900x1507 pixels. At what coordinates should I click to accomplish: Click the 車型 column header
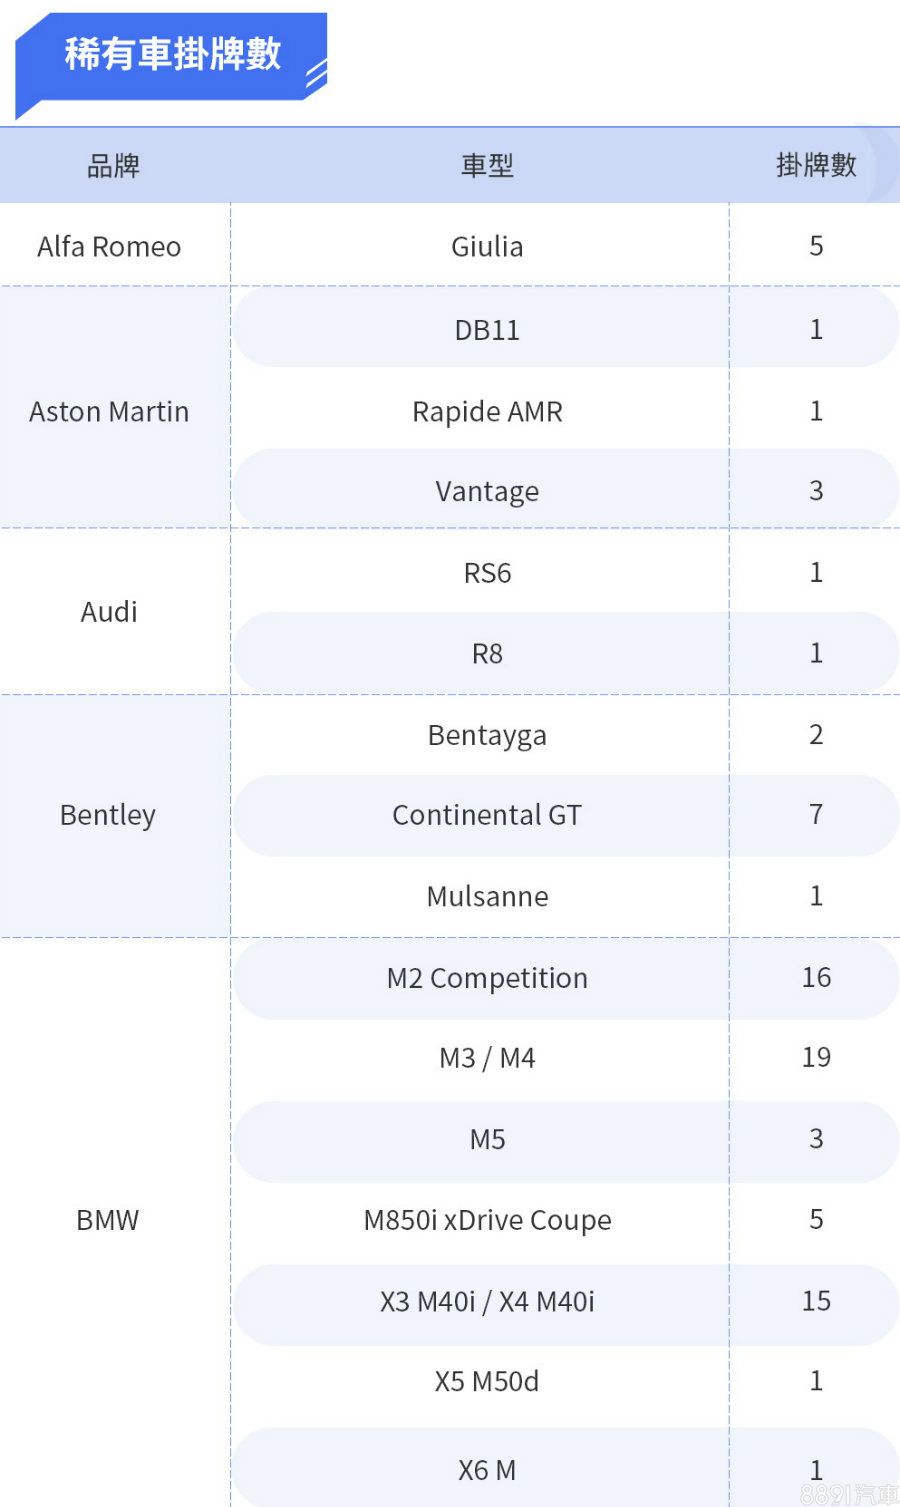487,166
